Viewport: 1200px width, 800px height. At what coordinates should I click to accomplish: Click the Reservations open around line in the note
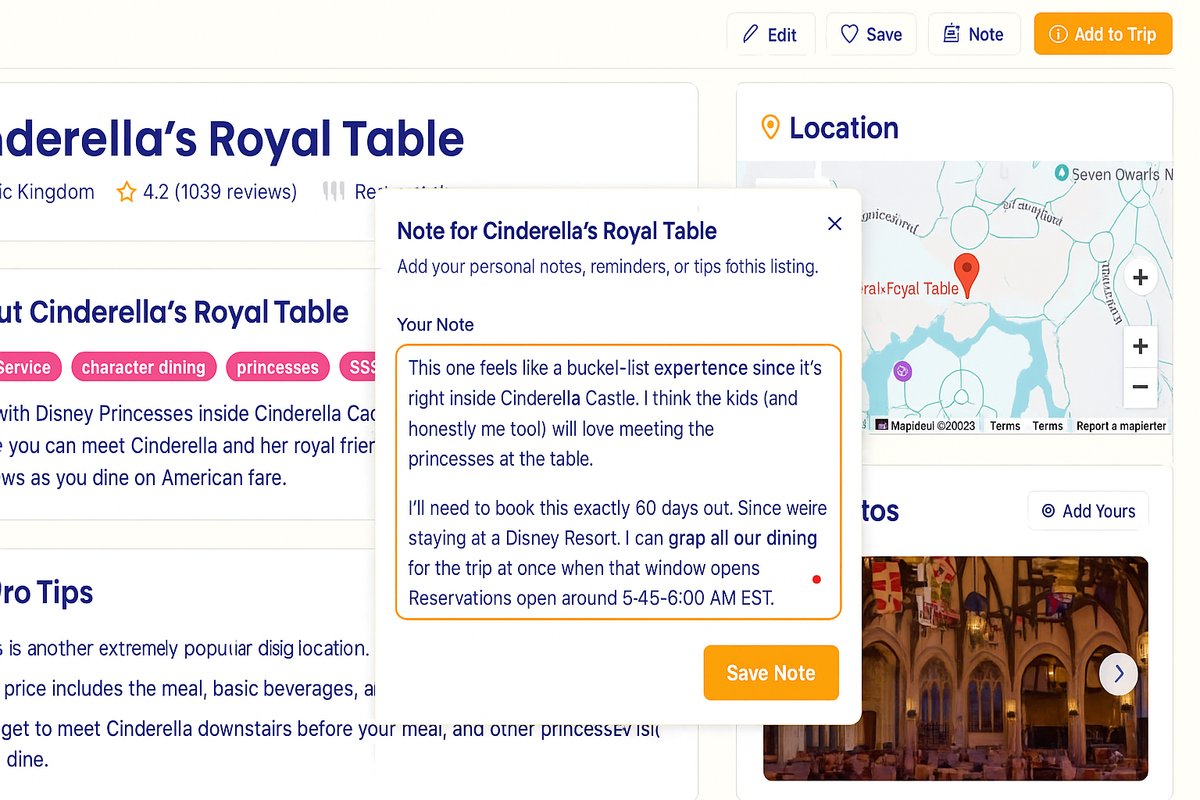(x=591, y=598)
